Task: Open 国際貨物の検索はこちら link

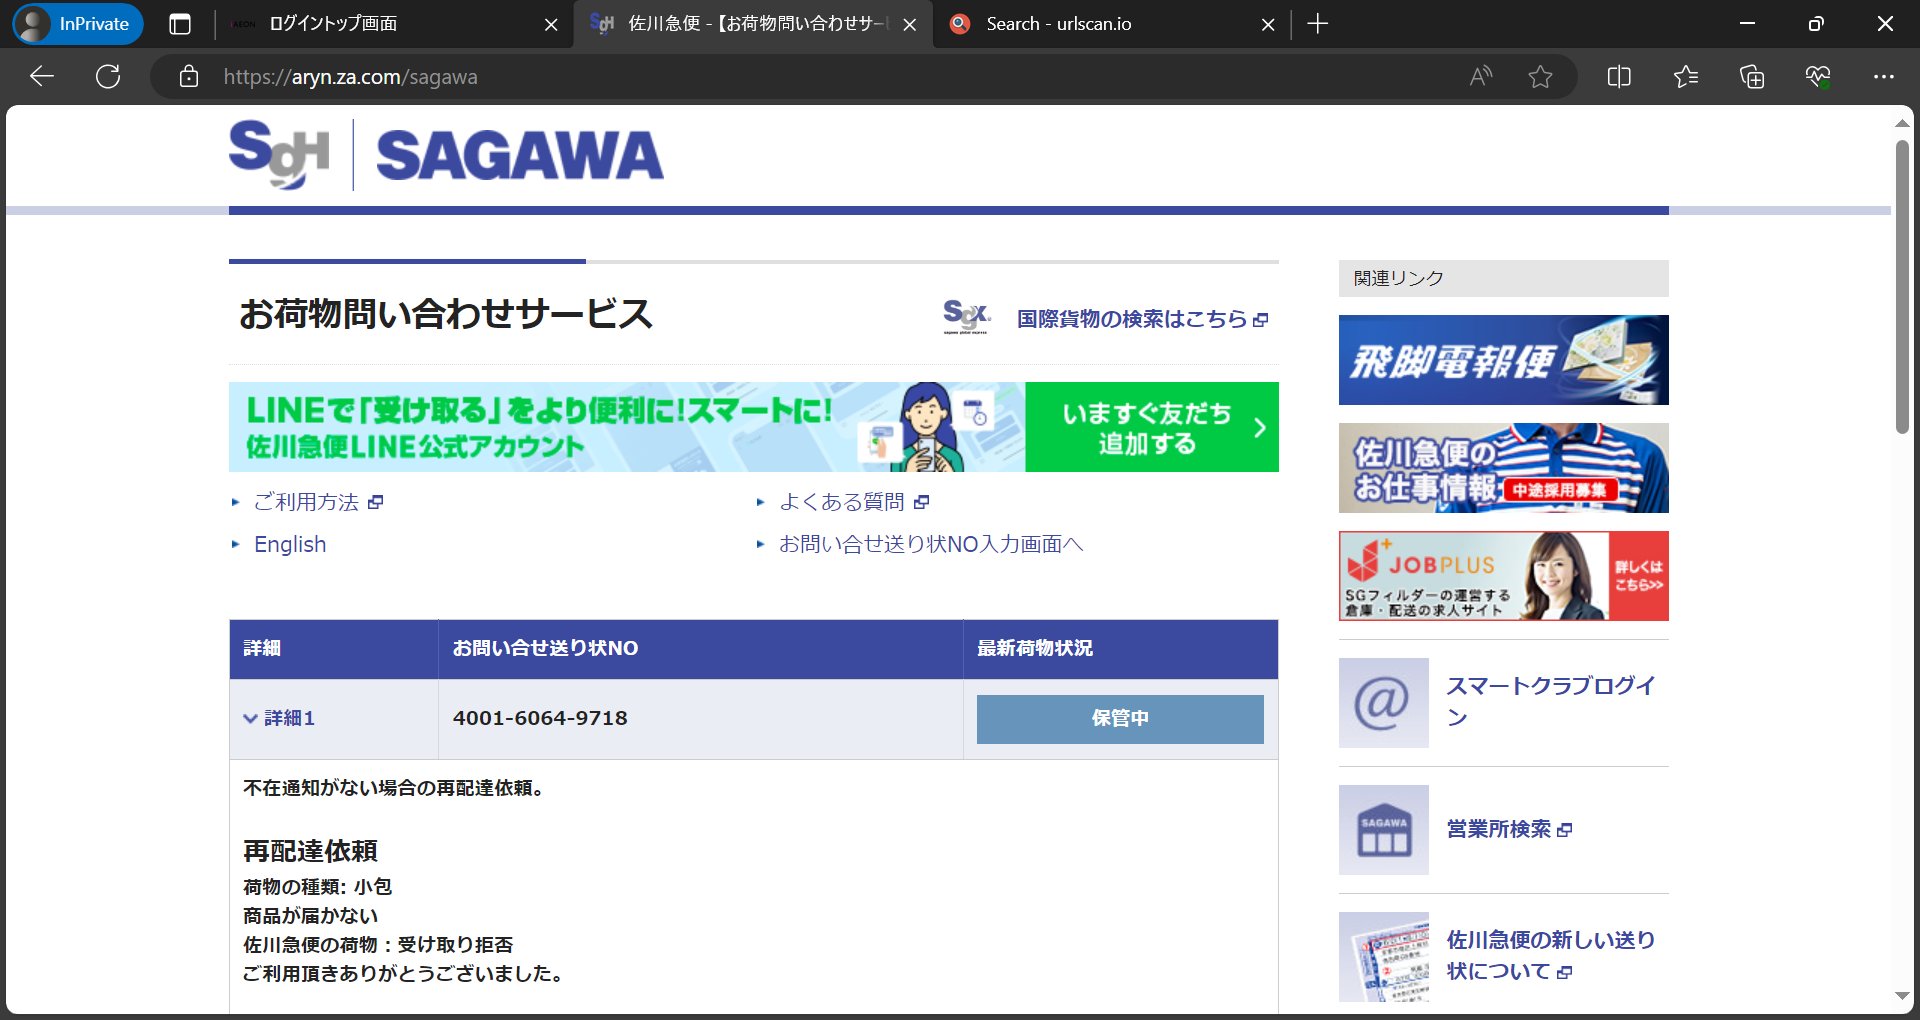Action: [1142, 319]
